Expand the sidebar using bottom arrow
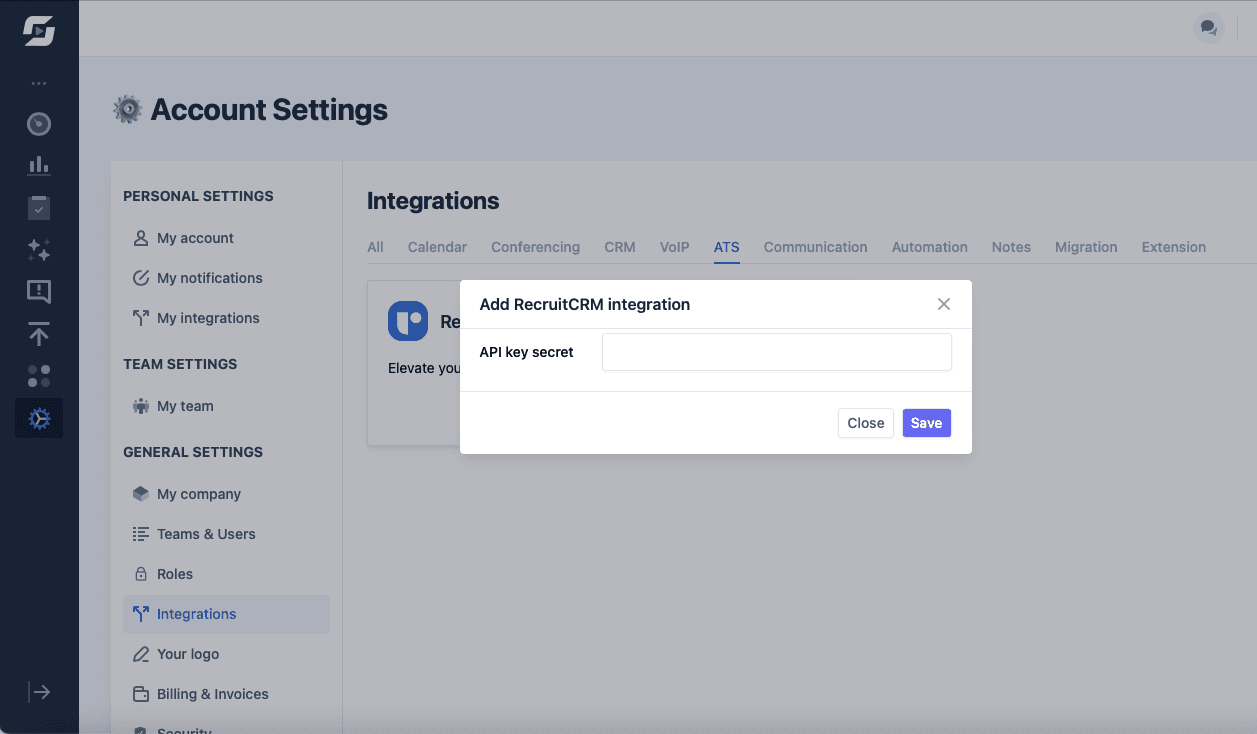Viewport: 1257px width, 734px height. click(x=40, y=691)
